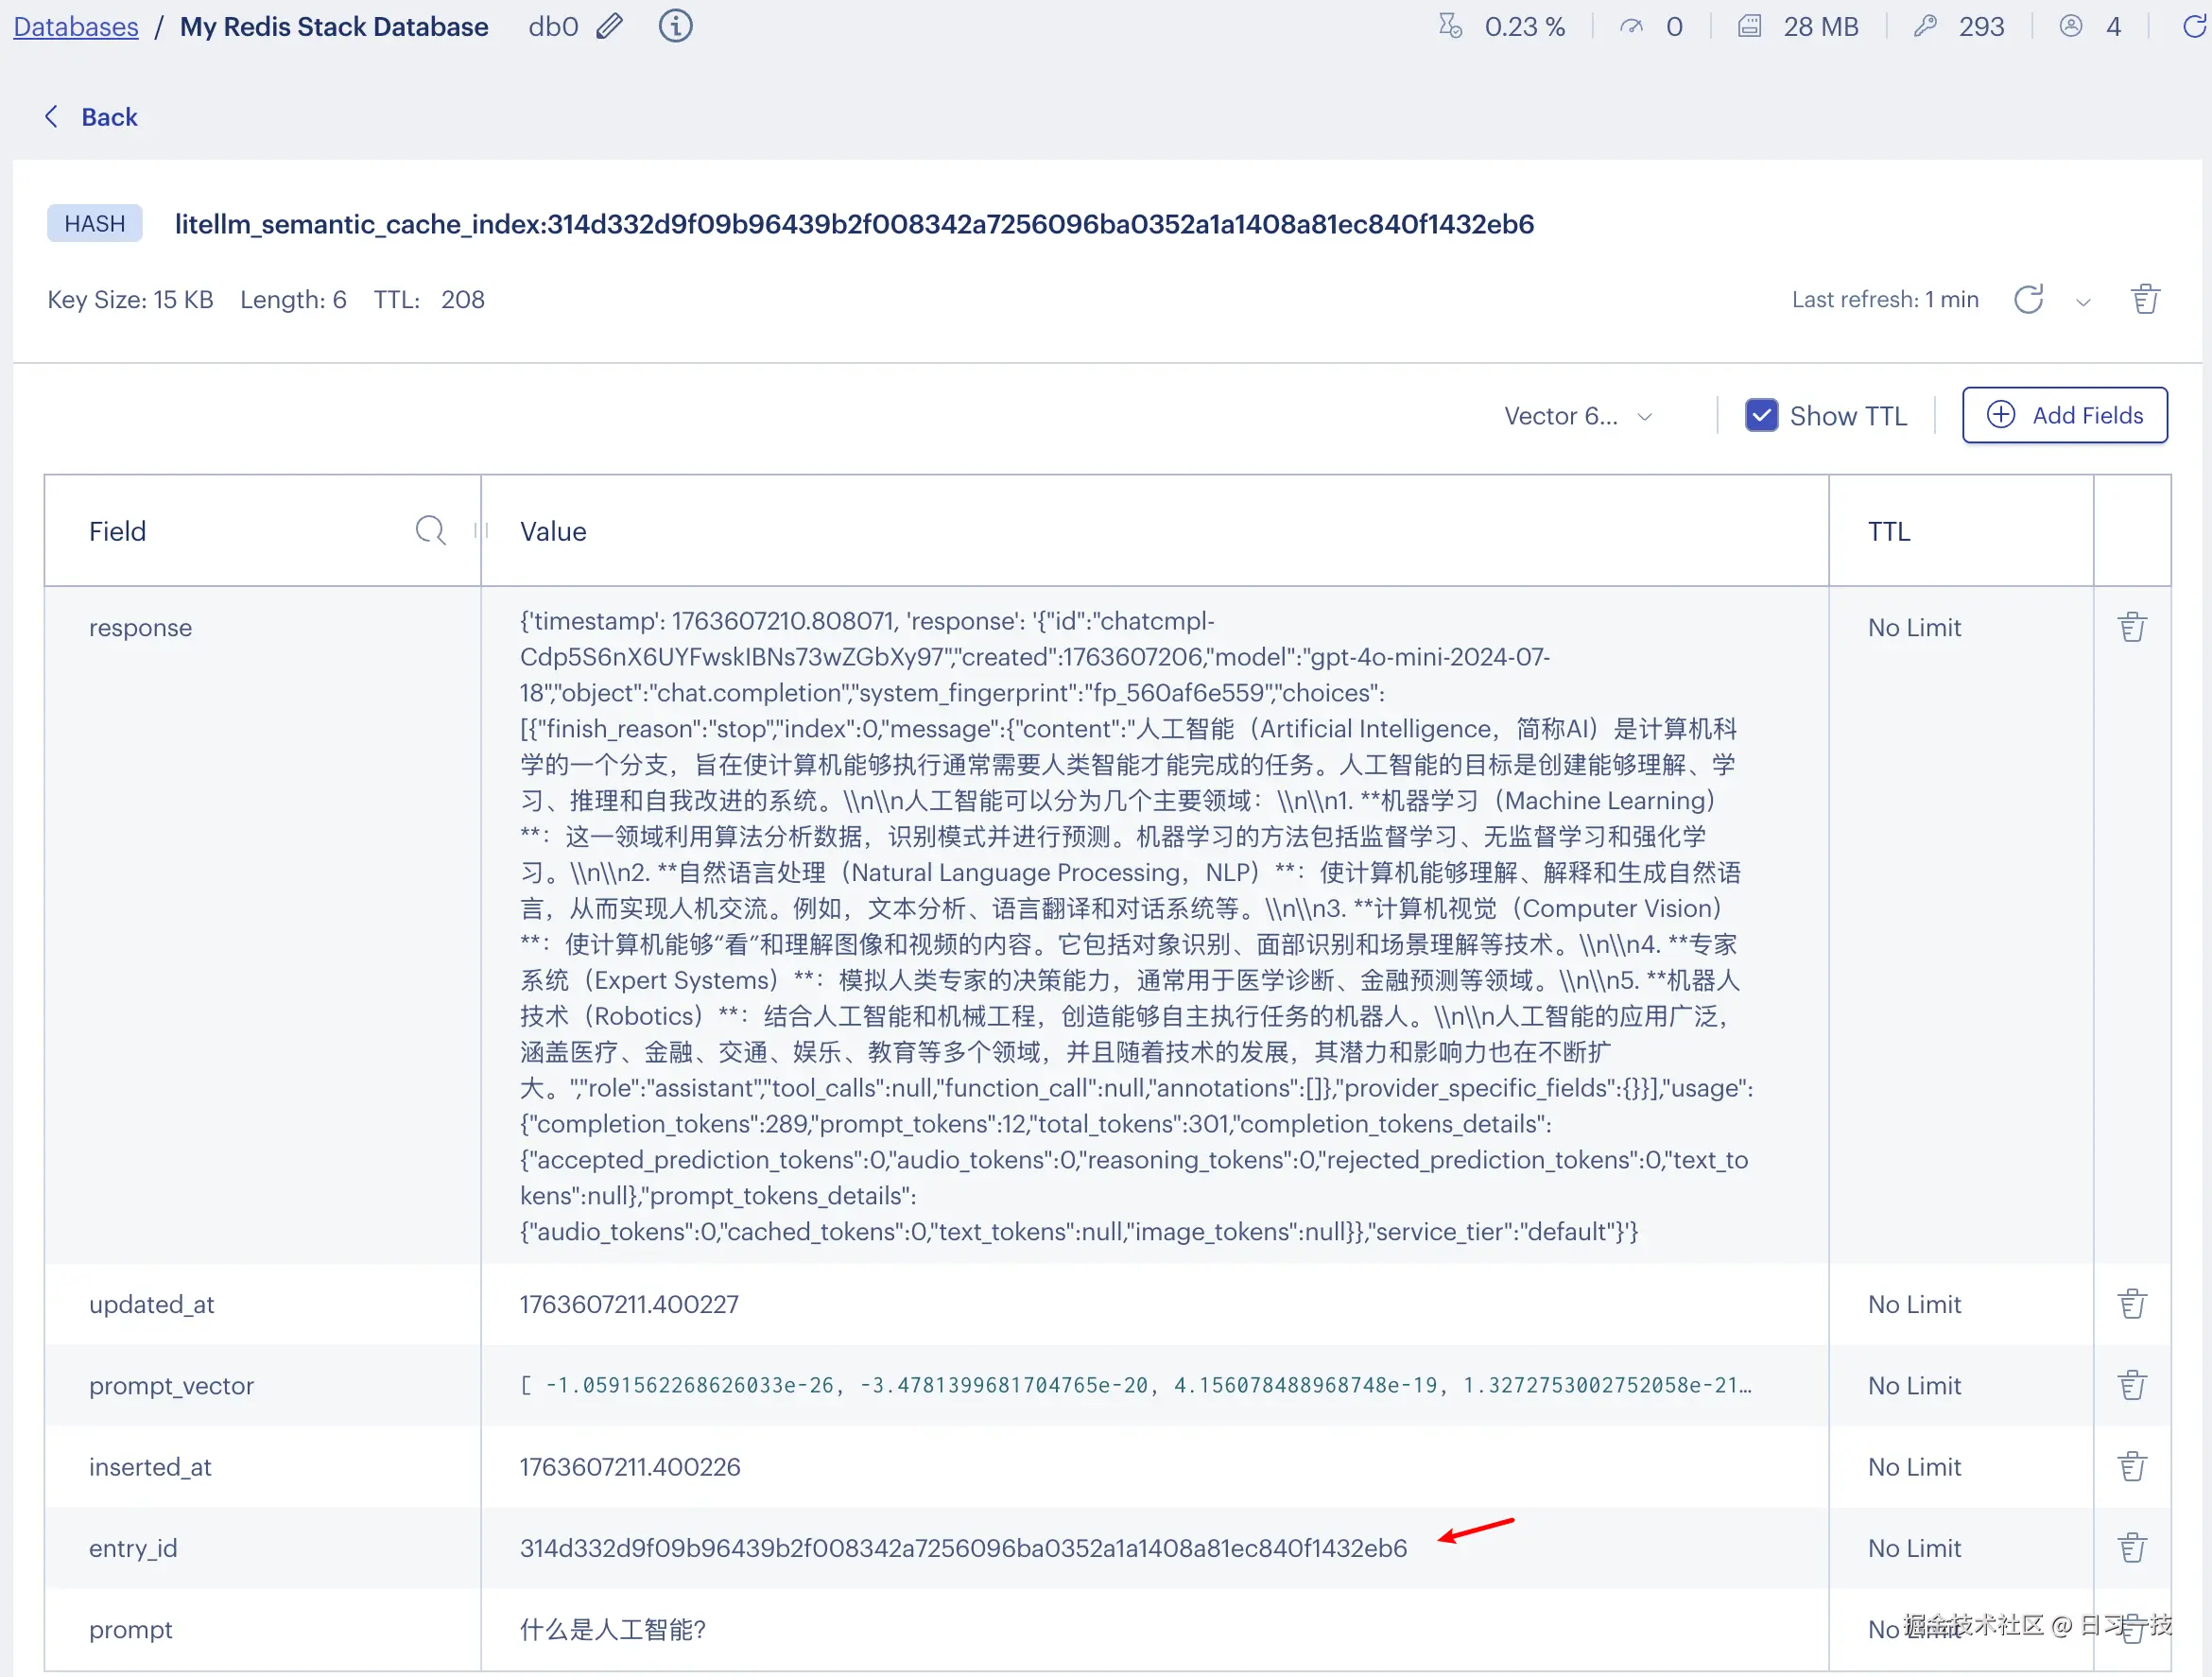Click the TTL value 208 to edit
Viewport: 2212px width, 1677px height.
coord(462,300)
